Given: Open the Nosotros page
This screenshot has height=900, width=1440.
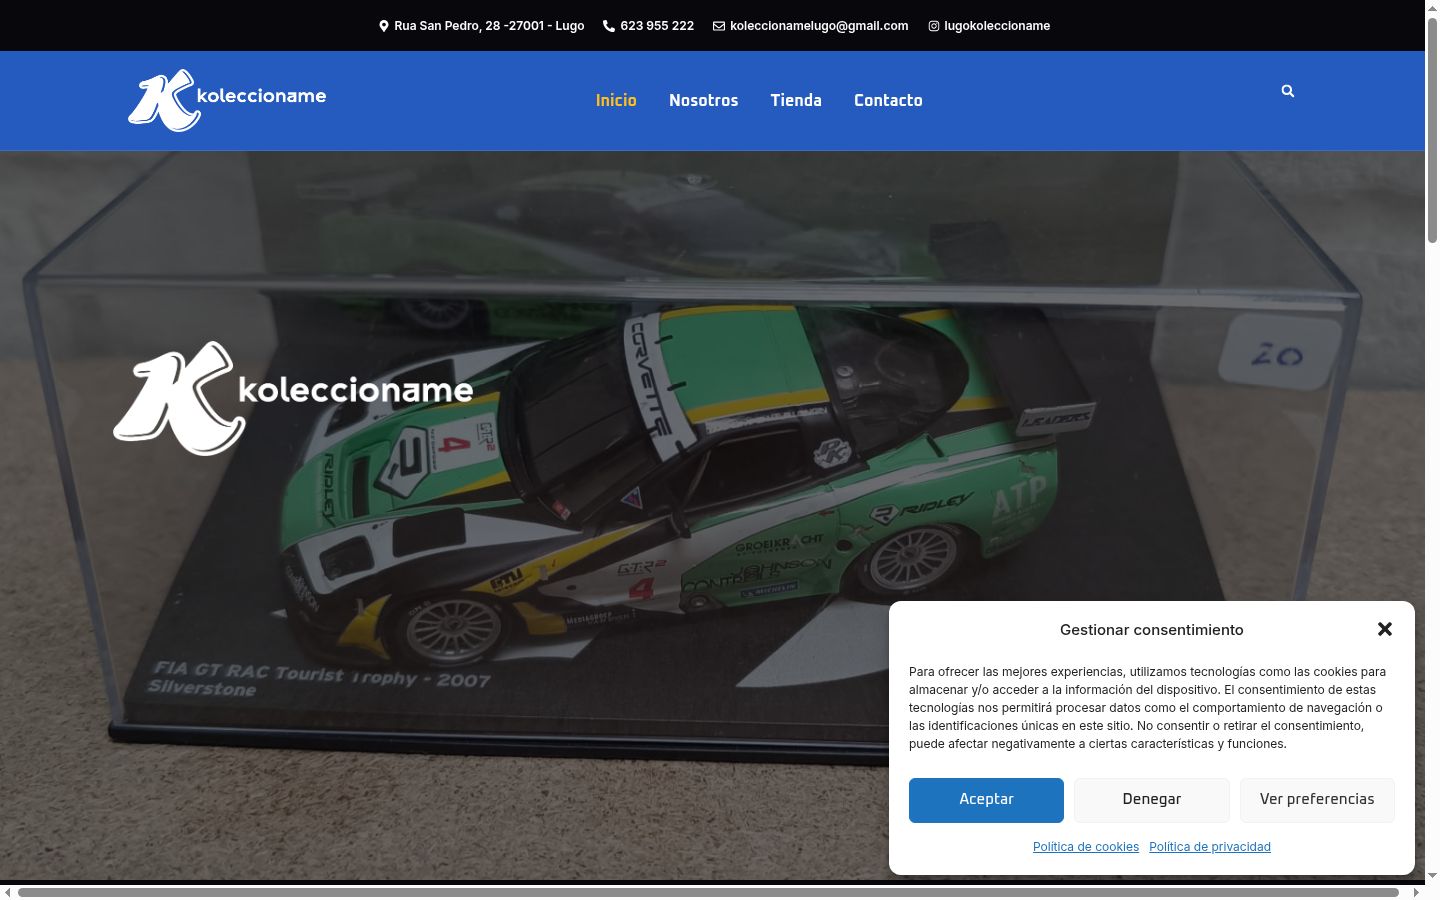Looking at the screenshot, I should pyautogui.click(x=704, y=100).
